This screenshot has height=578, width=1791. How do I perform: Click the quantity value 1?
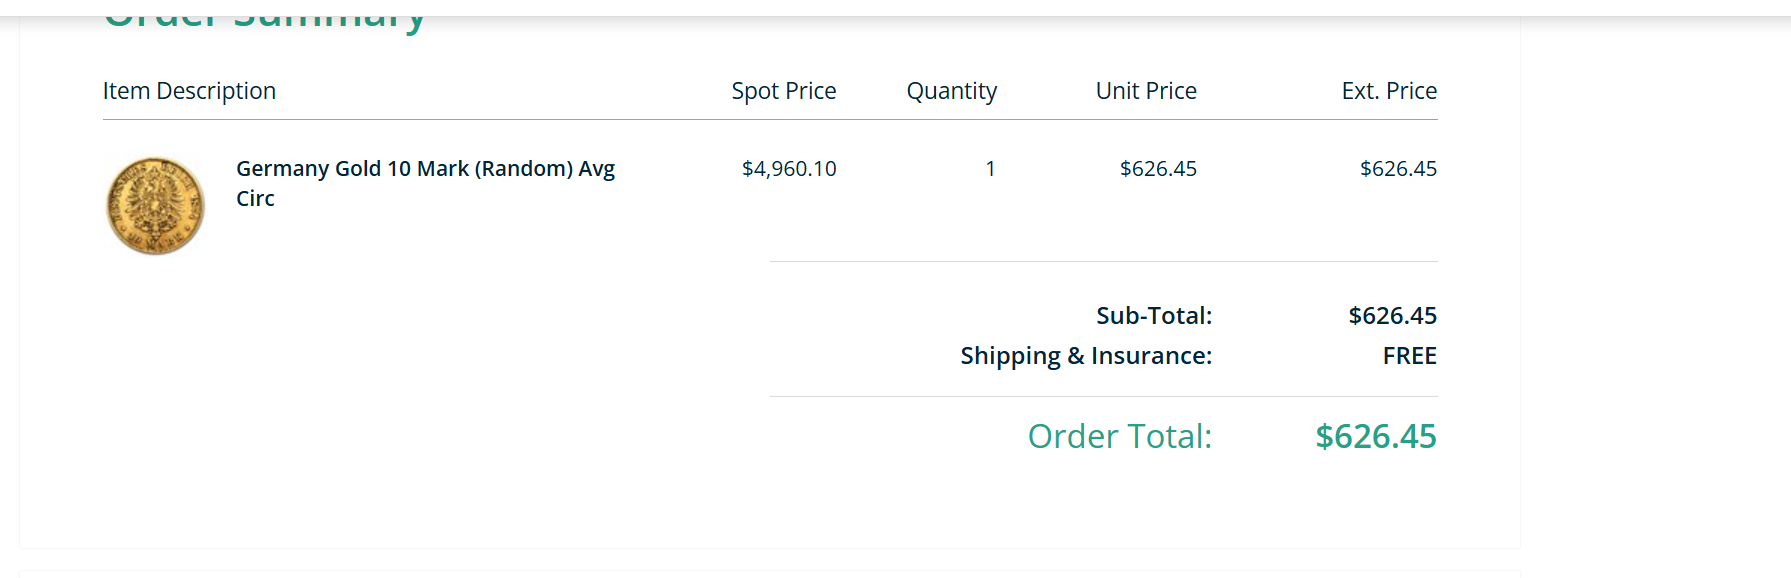(x=990, y=169)
